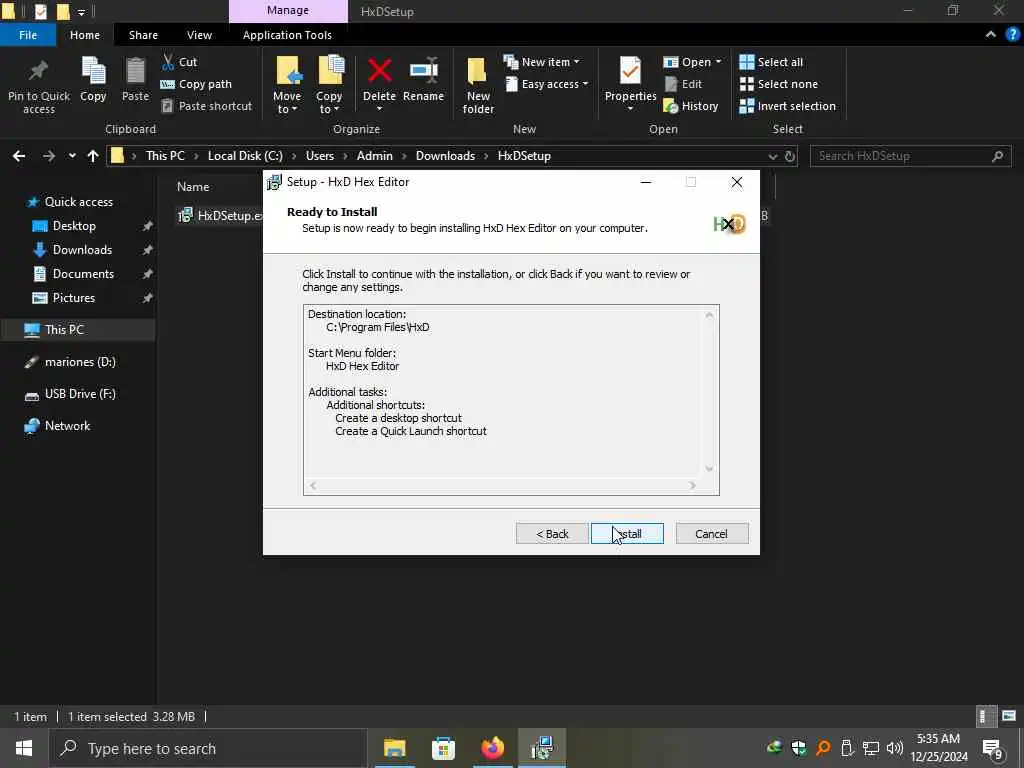
Task: Navigate forward in Explorer
Action: click(x=49, y=156)
